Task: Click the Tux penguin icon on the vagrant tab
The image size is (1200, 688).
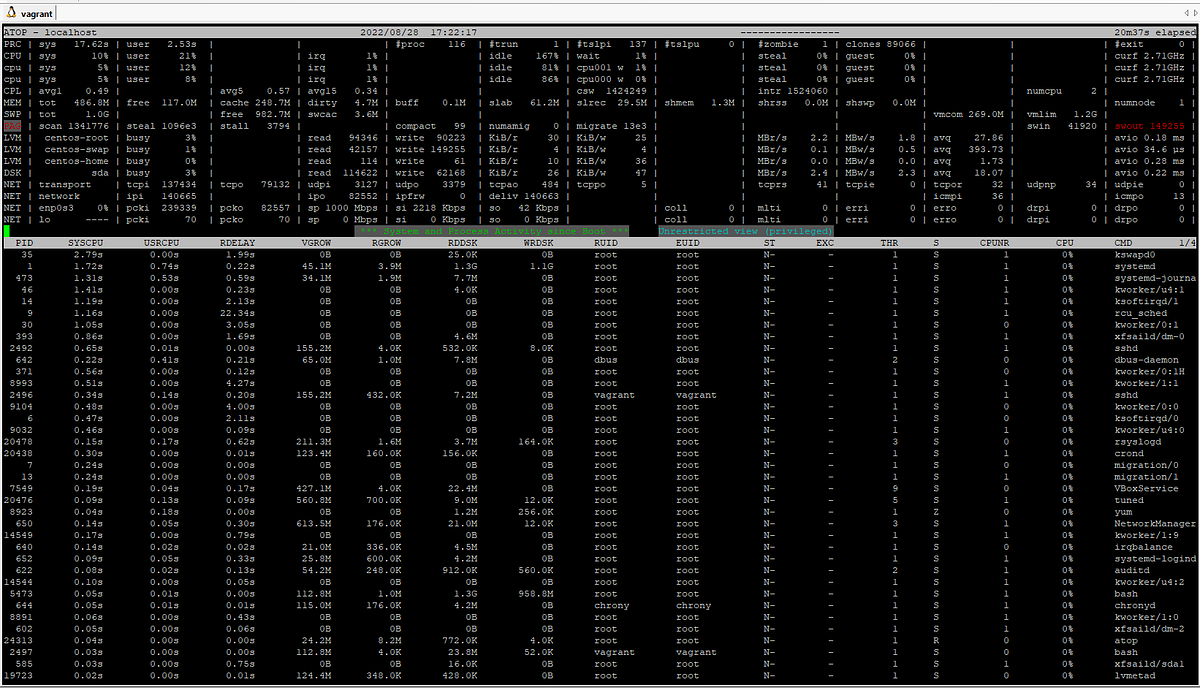Action: (x=10, y=14)
